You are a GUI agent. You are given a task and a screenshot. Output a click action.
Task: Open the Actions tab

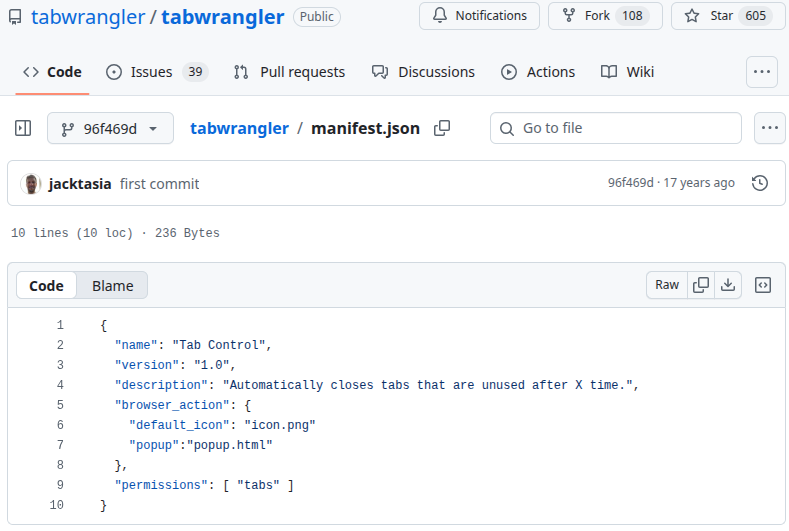(538, 72)
